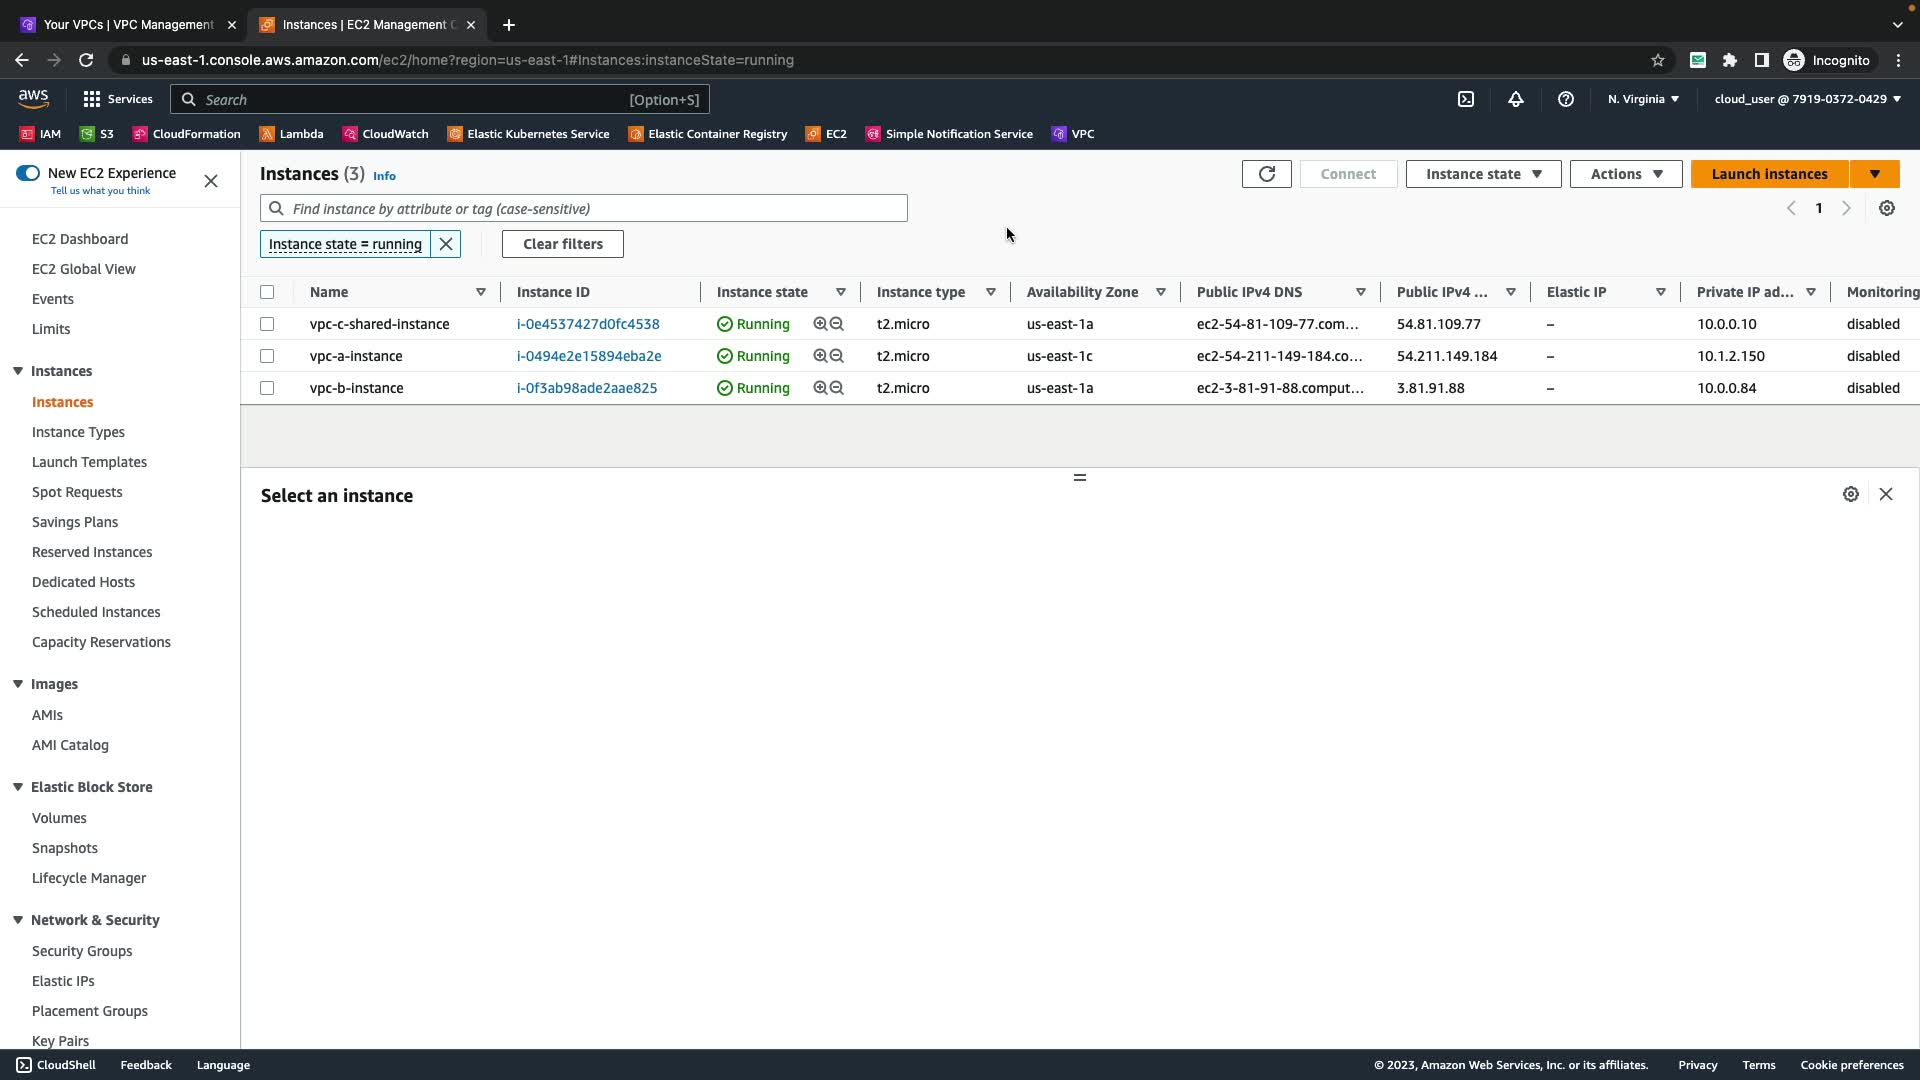Image resolution: width=1920 pixels, height=1080 pixels.
Task: Switch to the Your VPCs browser tab
Action: [128, 25]
